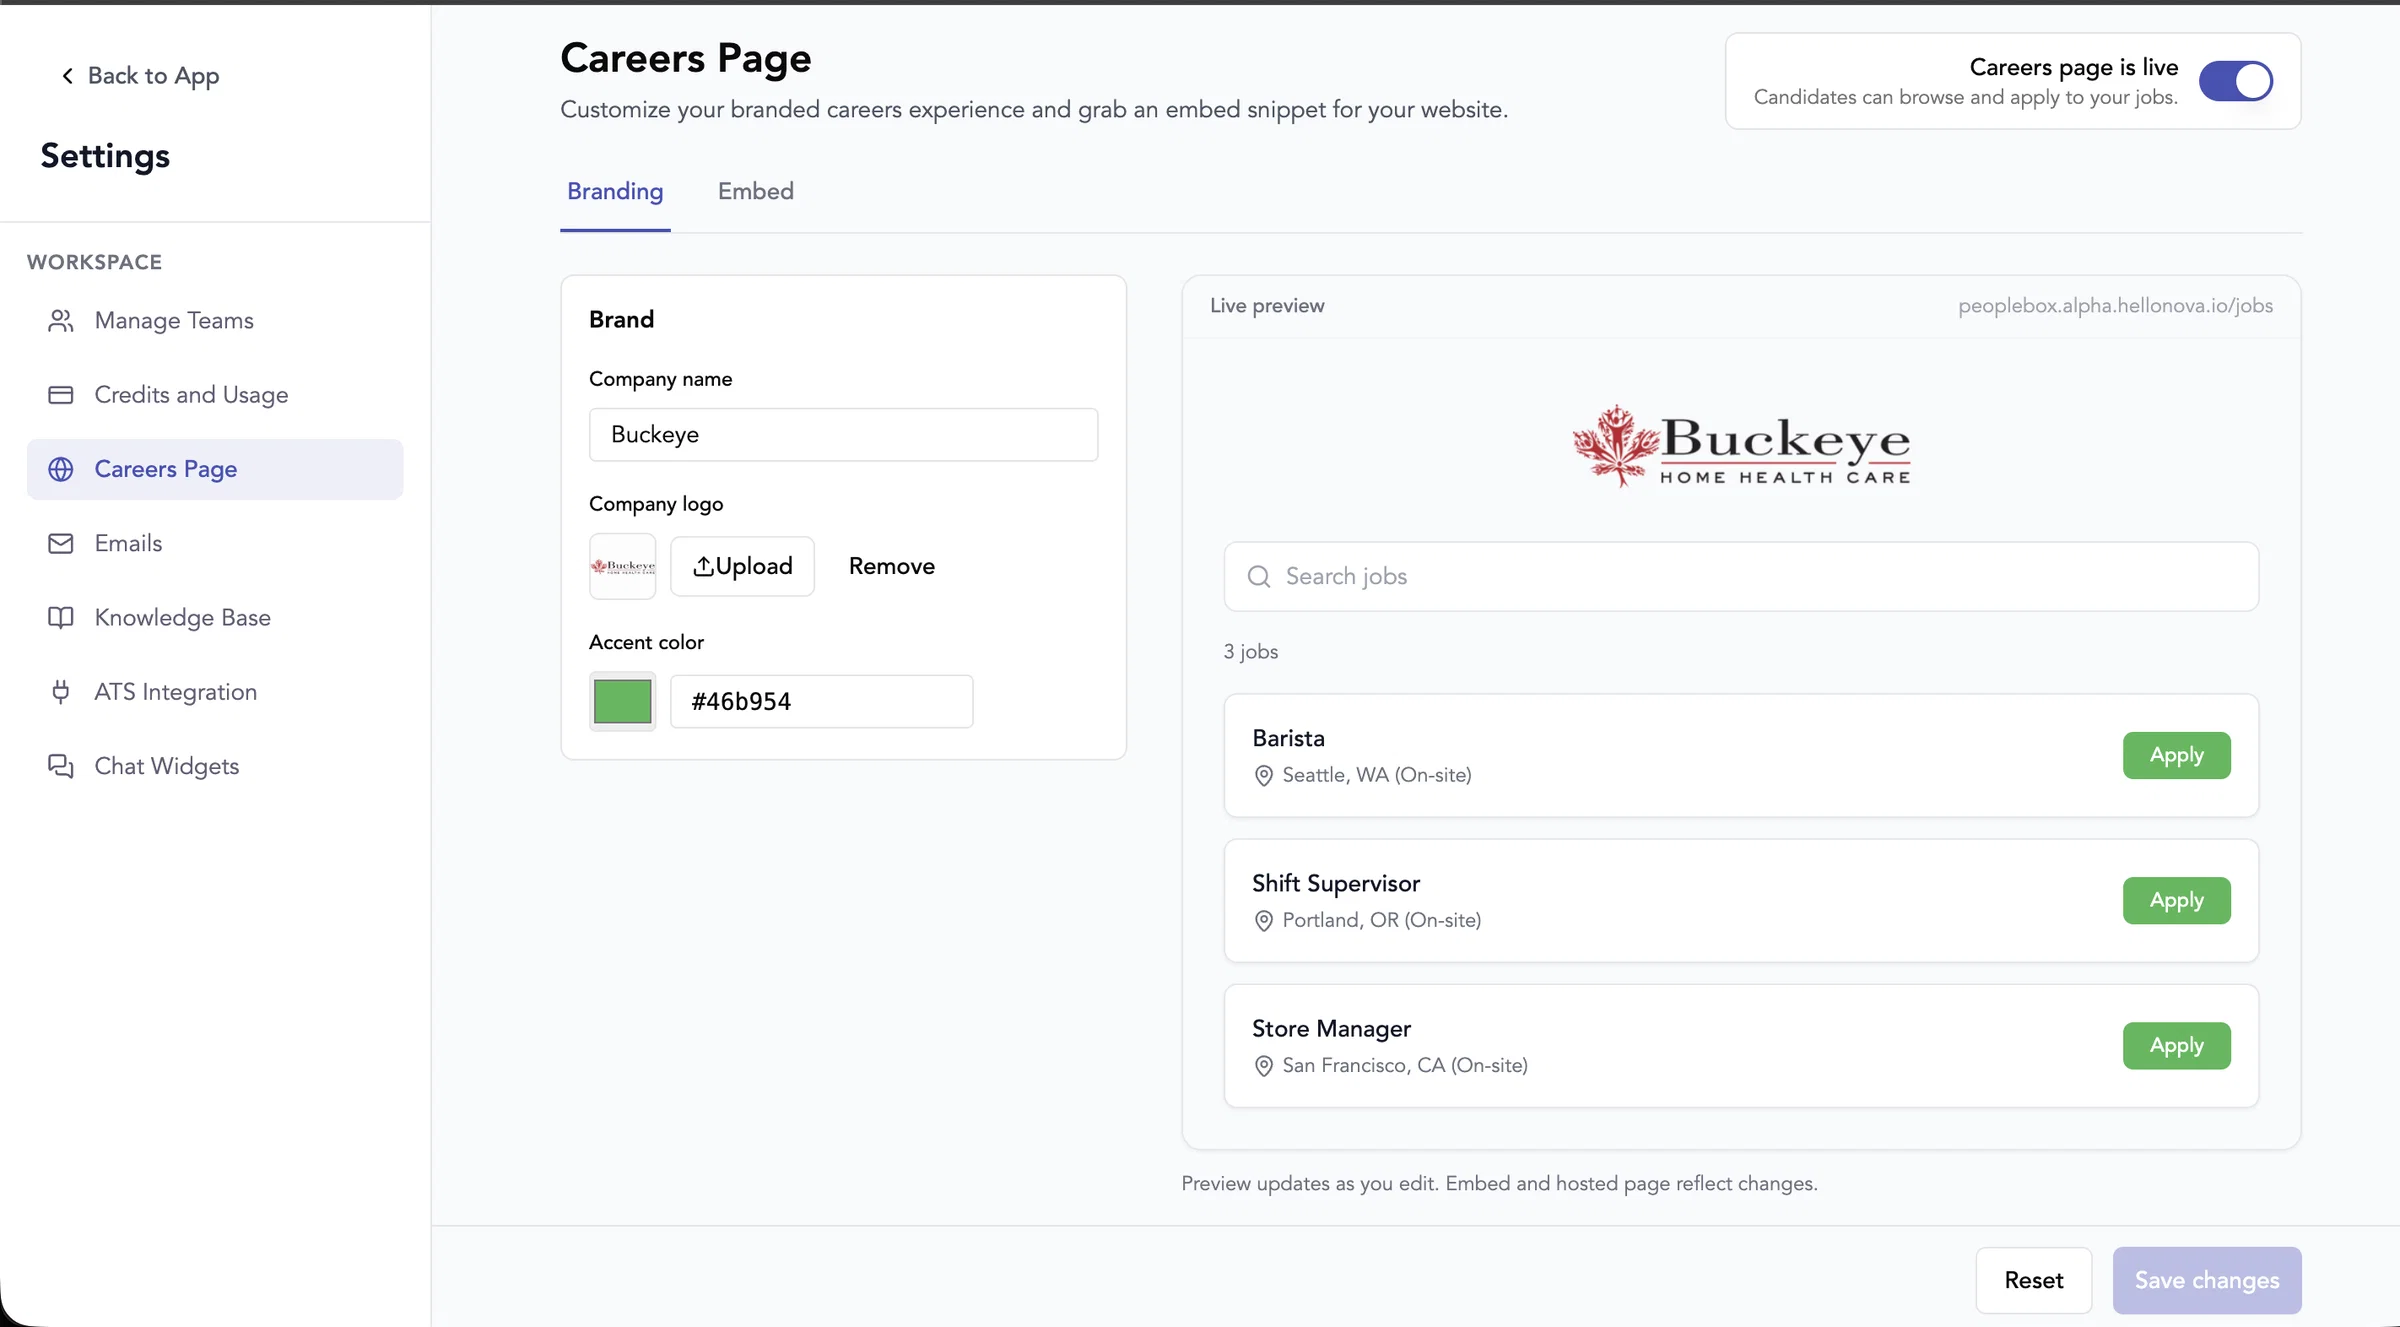Click the Knowledge Base book icon
Screen dimensions: 2400x1327
point(61,617)
